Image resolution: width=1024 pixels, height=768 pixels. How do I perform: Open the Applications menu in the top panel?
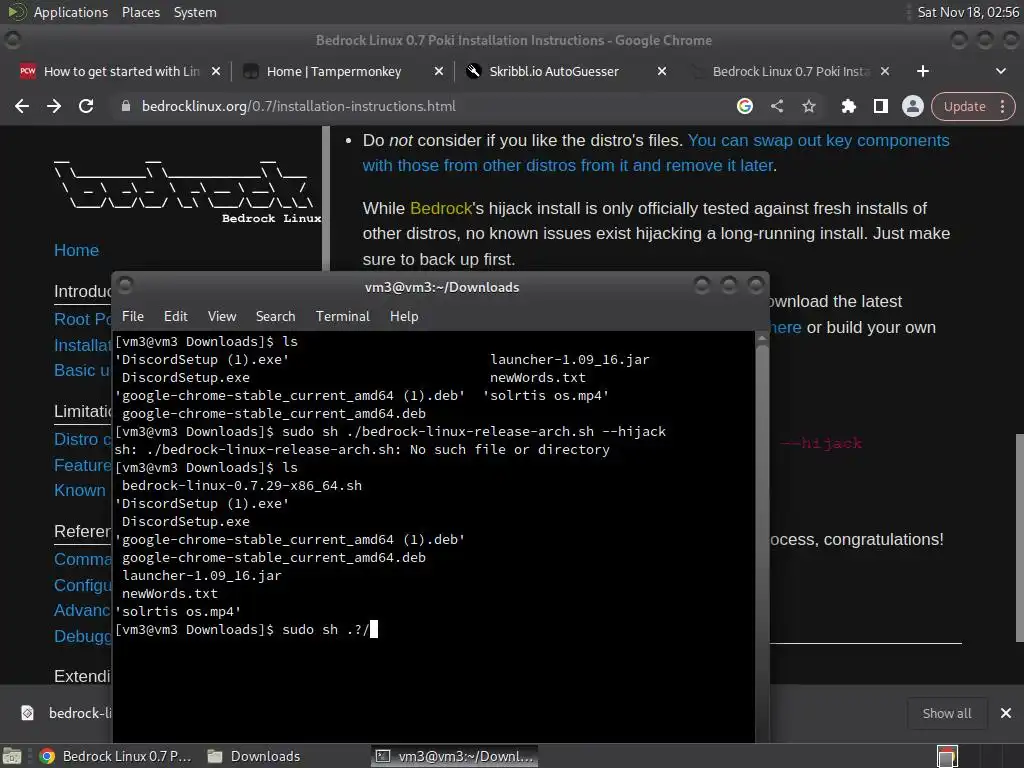point(71,12)
